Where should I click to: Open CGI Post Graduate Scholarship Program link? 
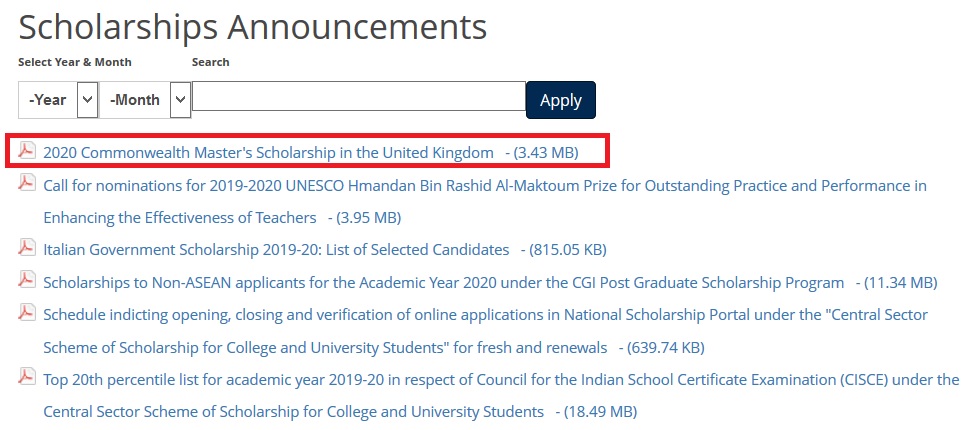pos(443,282)
